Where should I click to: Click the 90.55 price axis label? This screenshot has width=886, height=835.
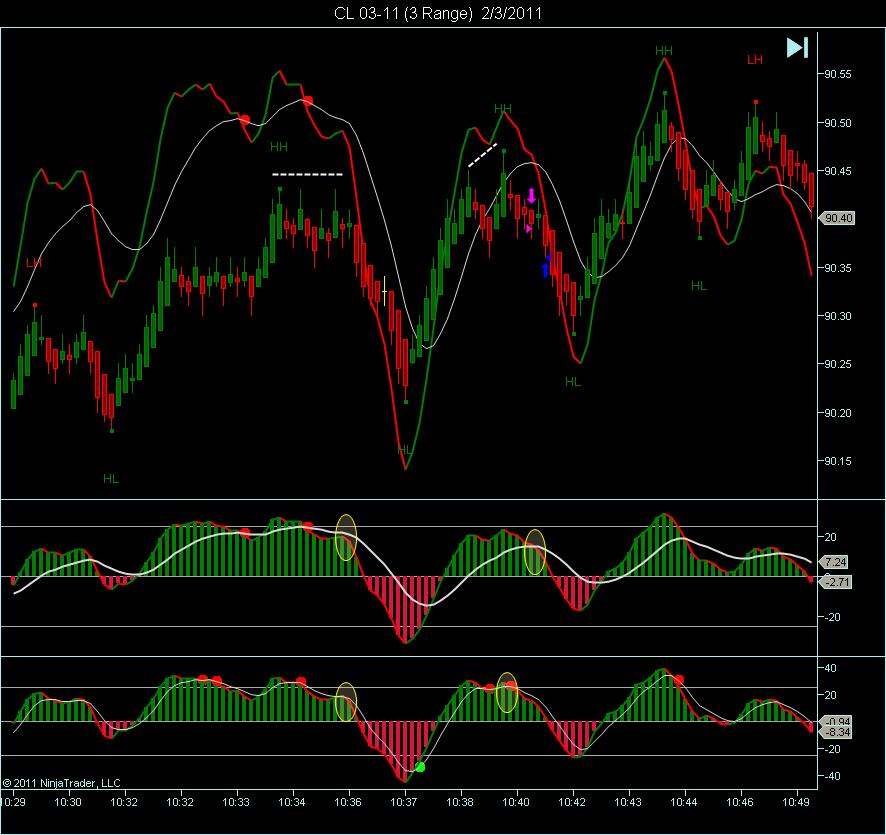pos(838,74)
